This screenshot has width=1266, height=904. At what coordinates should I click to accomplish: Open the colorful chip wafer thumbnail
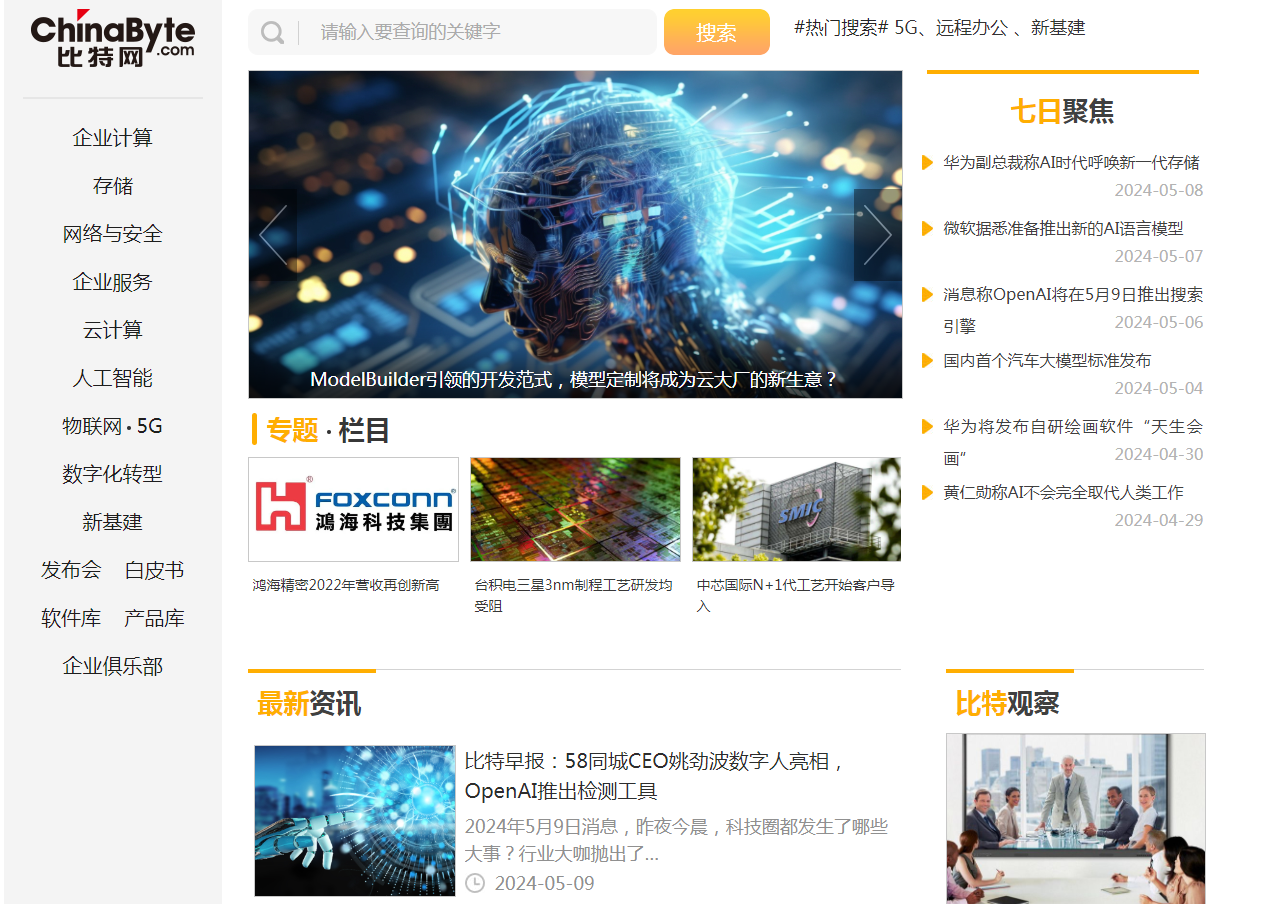click(575, 510)
